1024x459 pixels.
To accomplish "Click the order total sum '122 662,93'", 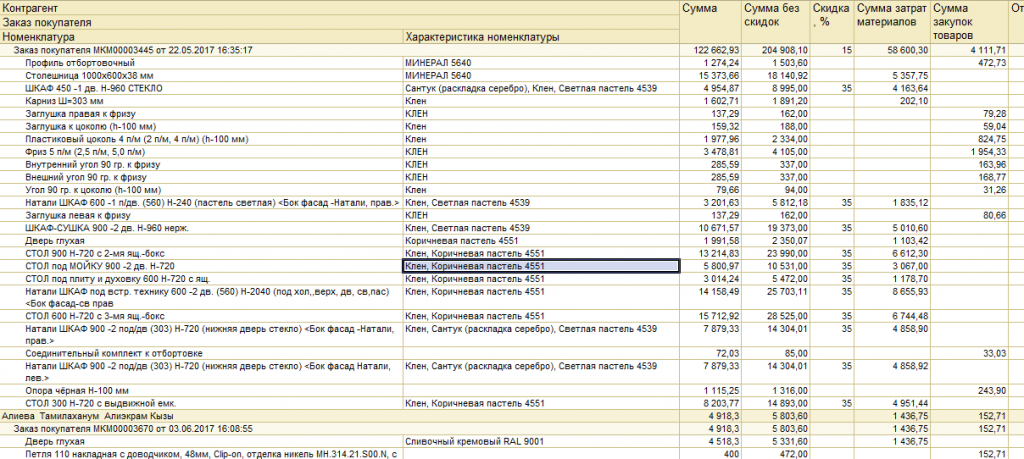I will [716, 50].
